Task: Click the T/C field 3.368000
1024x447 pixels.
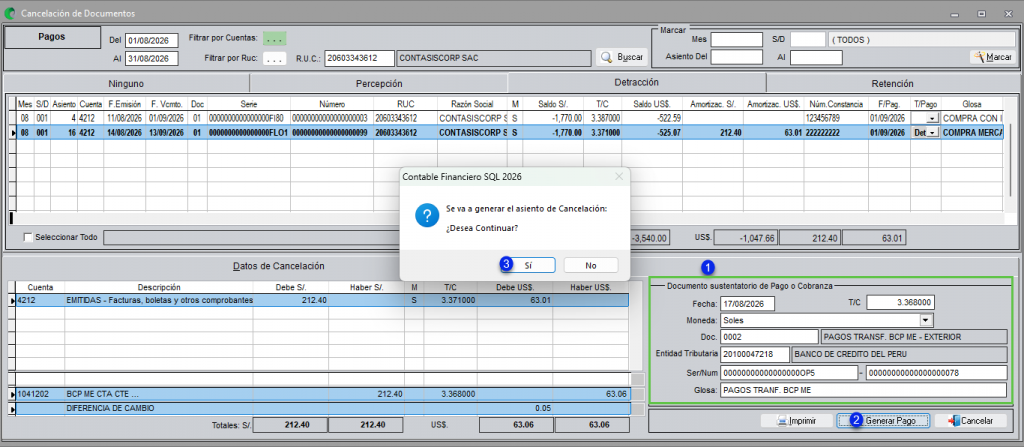Action: click(x=901, y=303)
